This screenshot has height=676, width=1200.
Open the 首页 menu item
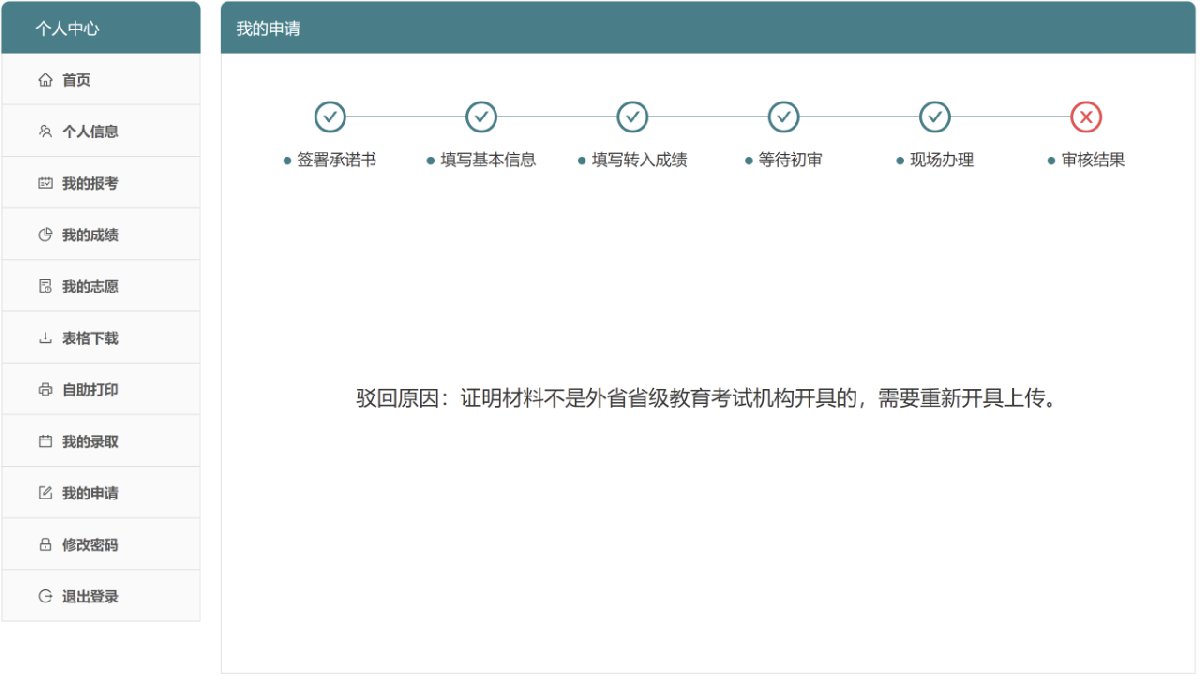pos(101,80)
